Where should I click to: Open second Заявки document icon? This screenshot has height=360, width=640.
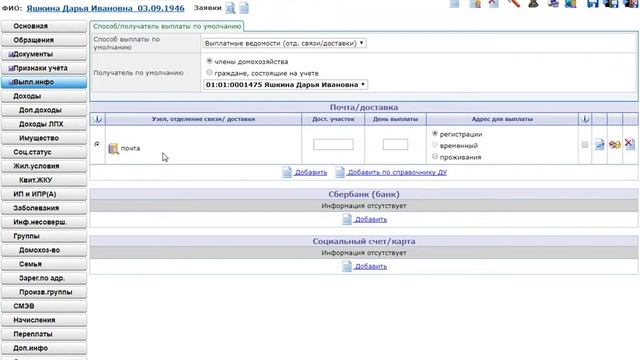pos(244,8)
